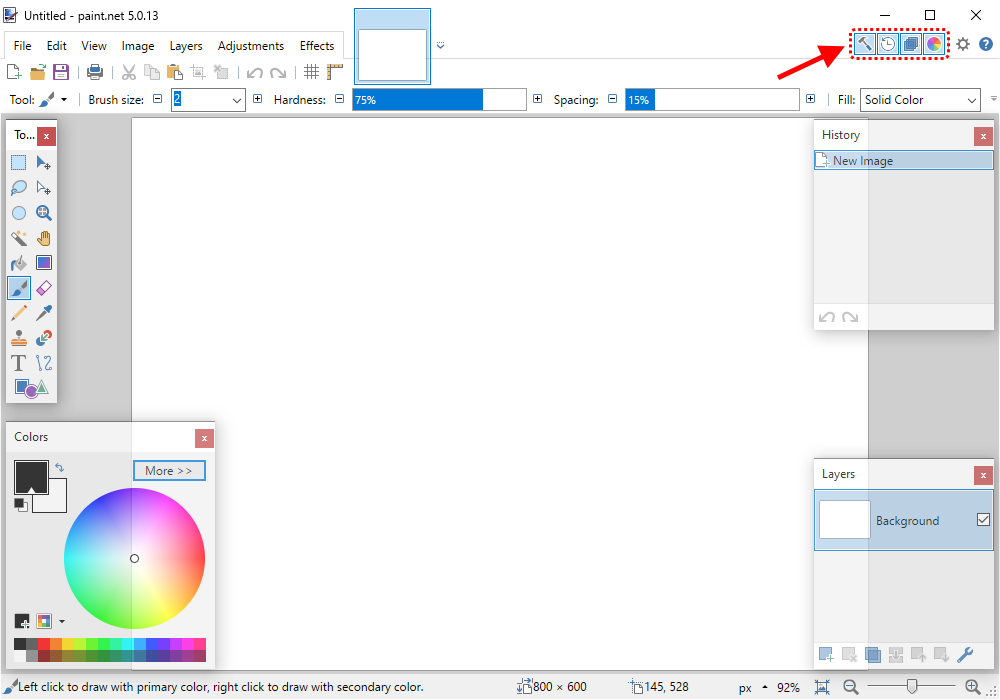This screenshot has width=1000, height=700.
Task: Click the Duplicate Layer icon in Layers panel
Action: [872, 654]
